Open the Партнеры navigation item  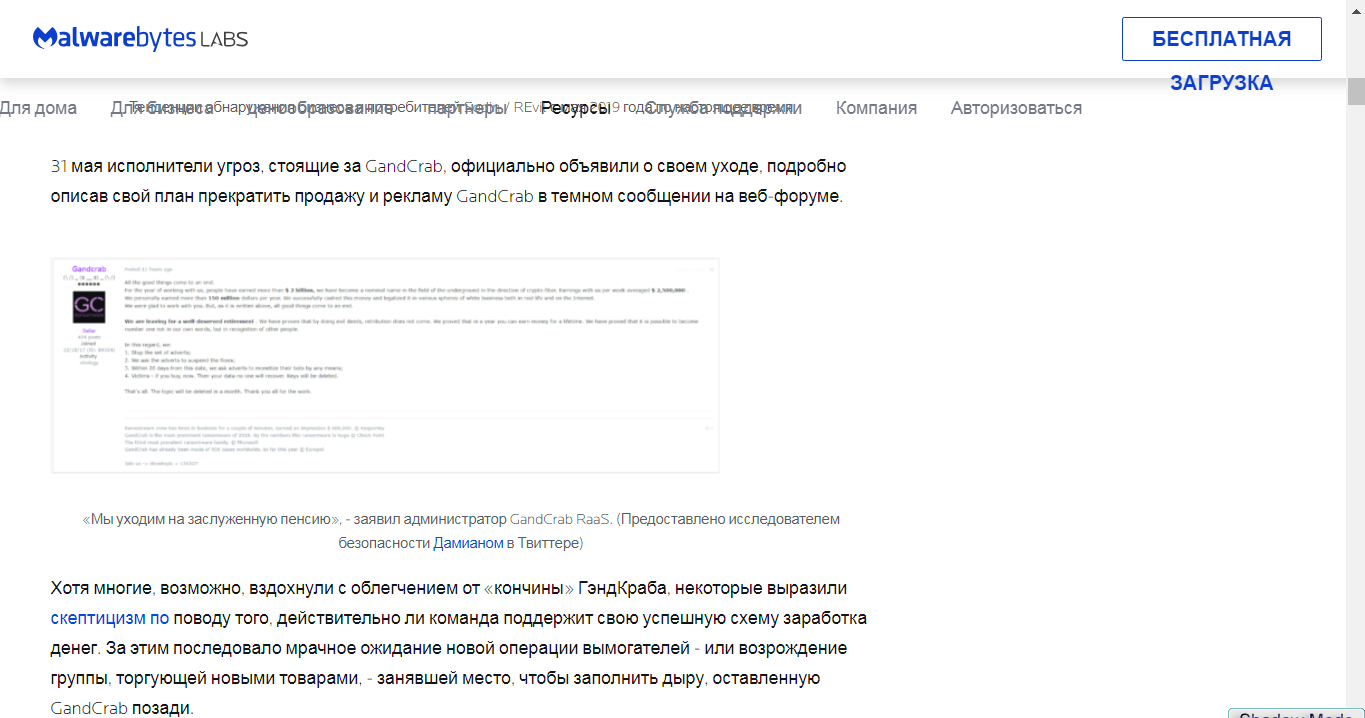467,108
